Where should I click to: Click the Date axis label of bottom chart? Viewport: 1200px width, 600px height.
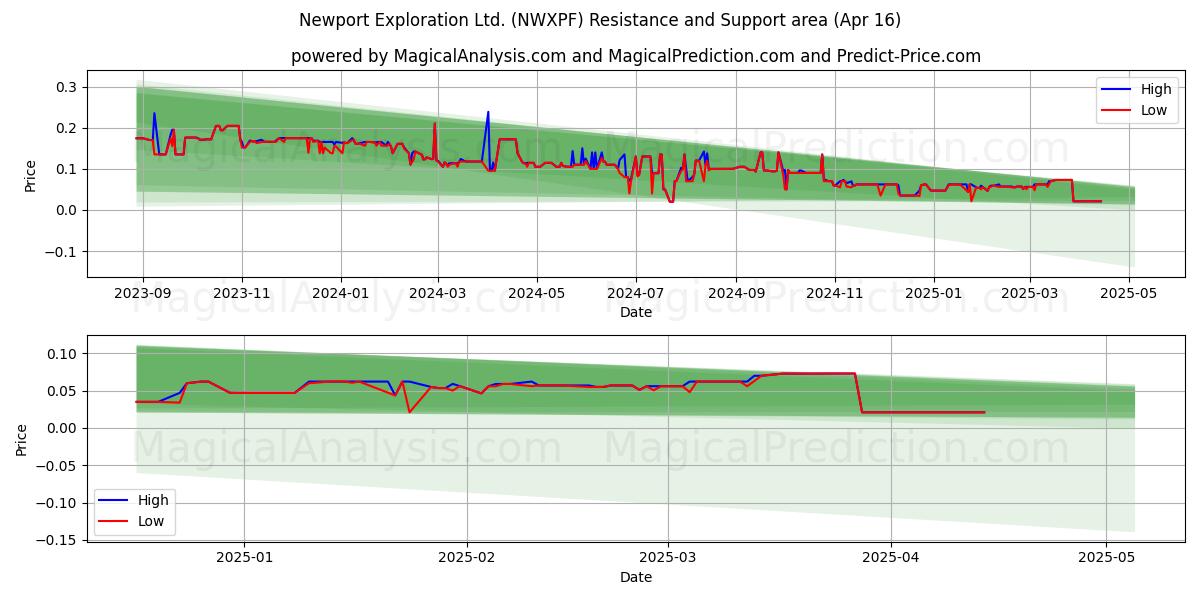pos(636,577)
